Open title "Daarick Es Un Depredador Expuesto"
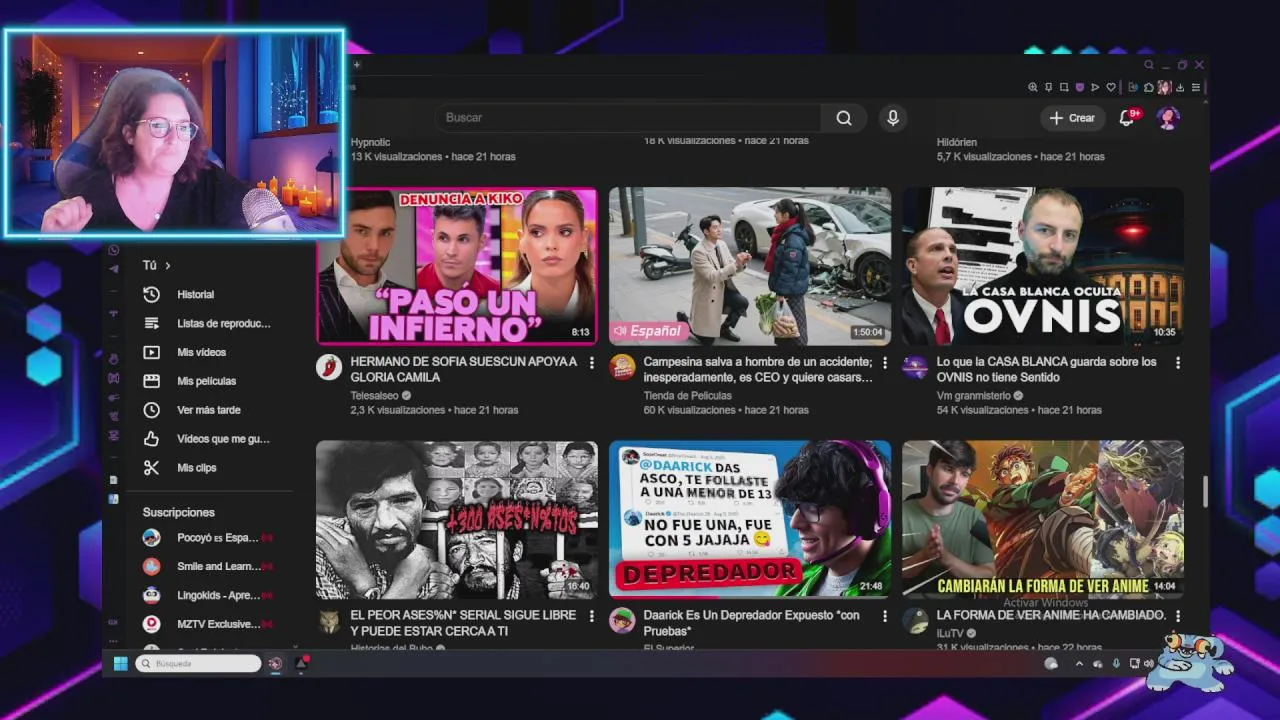 tap(751, 624)
